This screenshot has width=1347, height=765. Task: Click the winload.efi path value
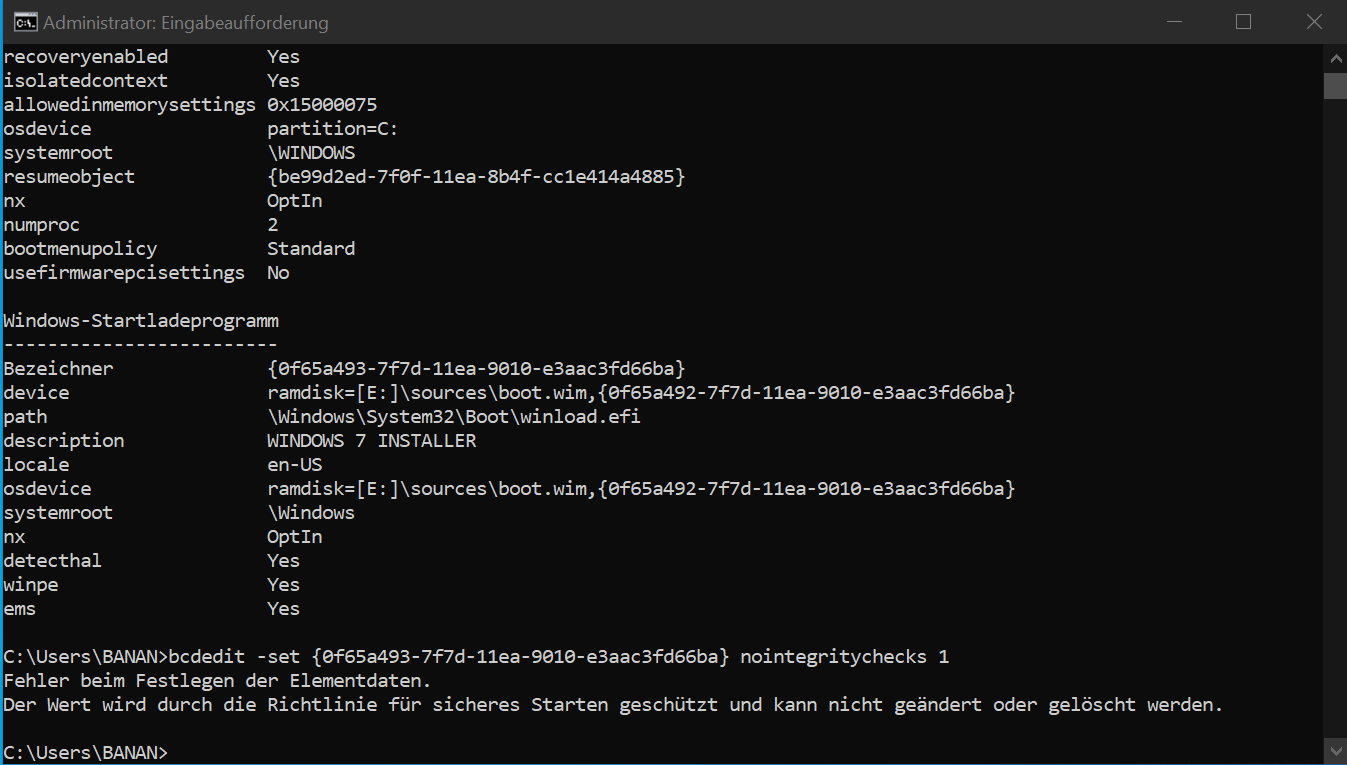click(x=453, y=417)
